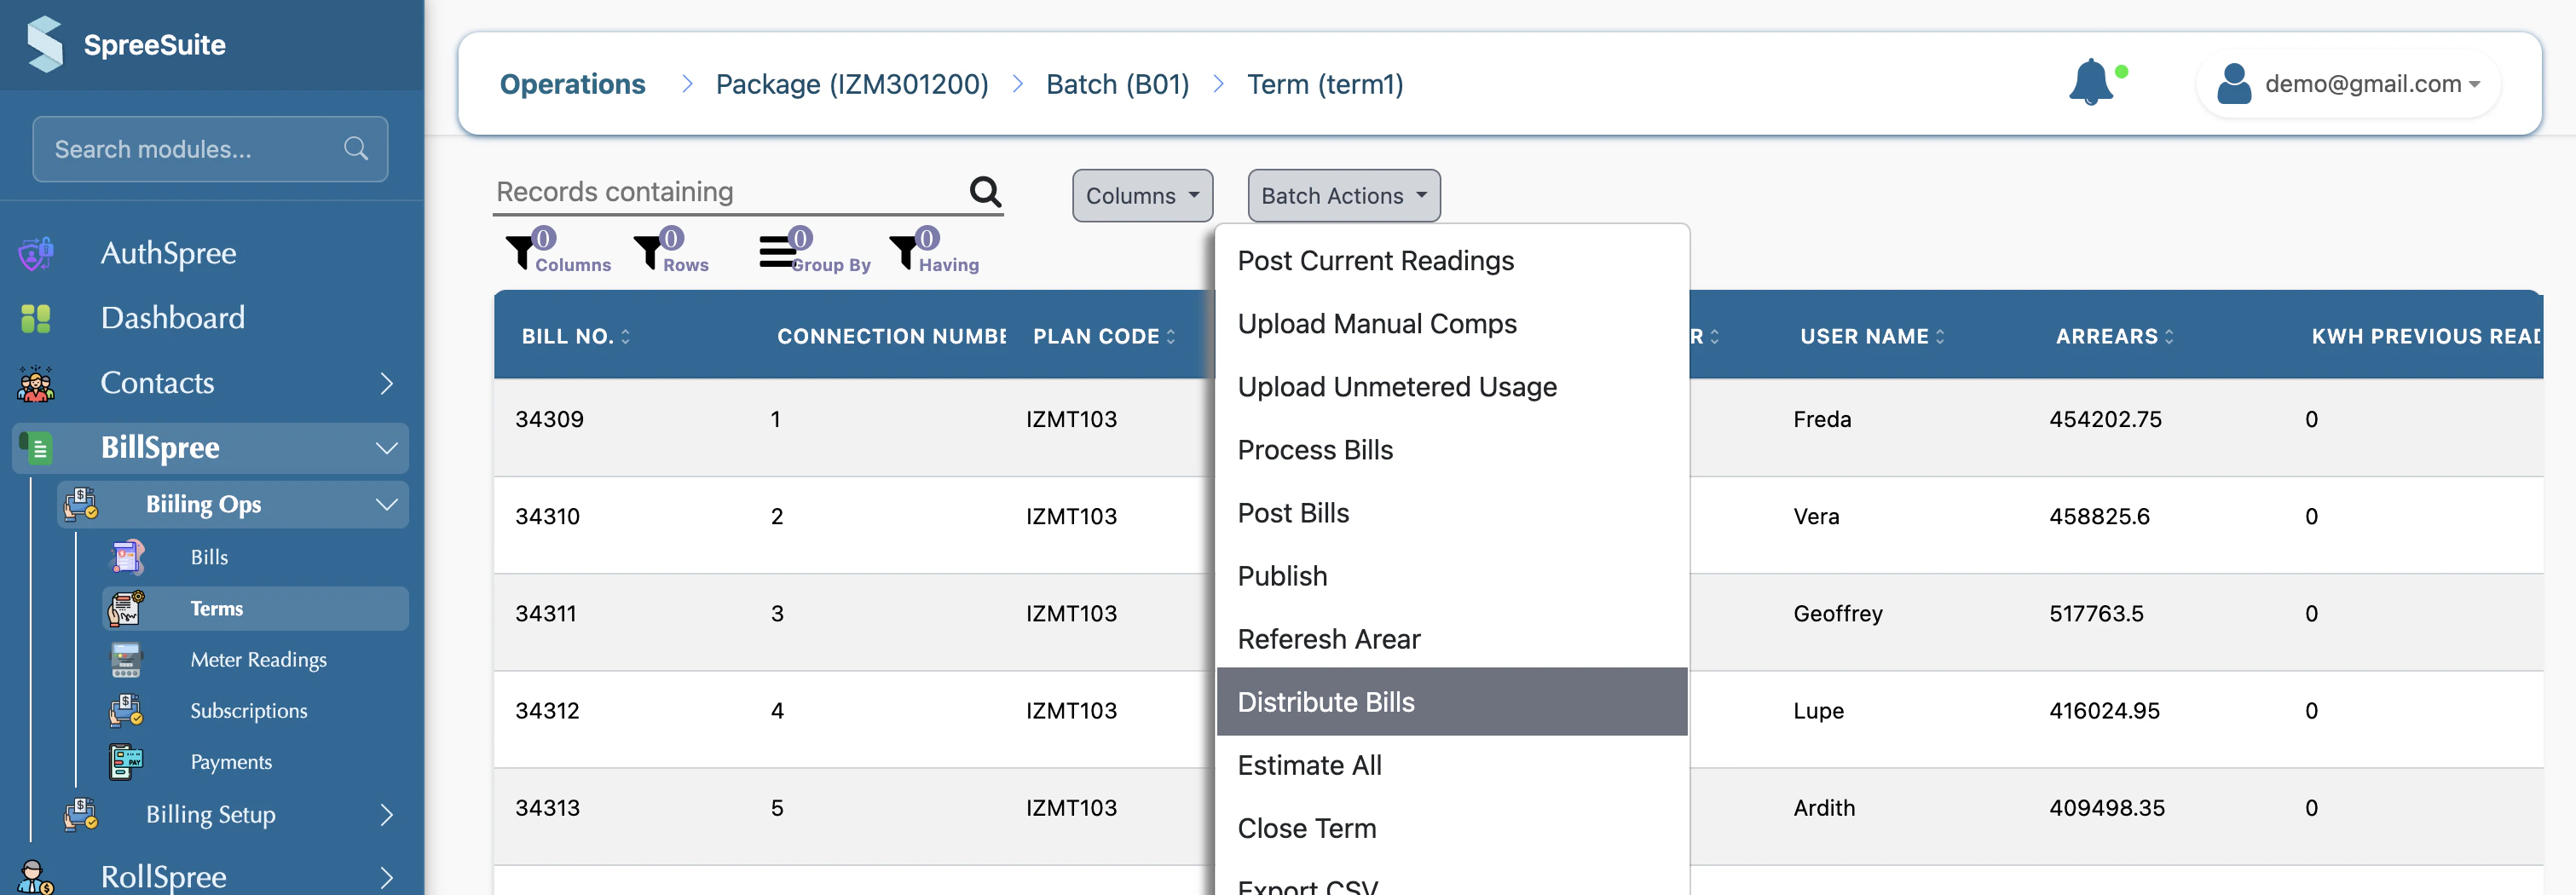Open the Columns filter funnel
The height and width of the screenshot is (895, 2576).
click(520, 252)
